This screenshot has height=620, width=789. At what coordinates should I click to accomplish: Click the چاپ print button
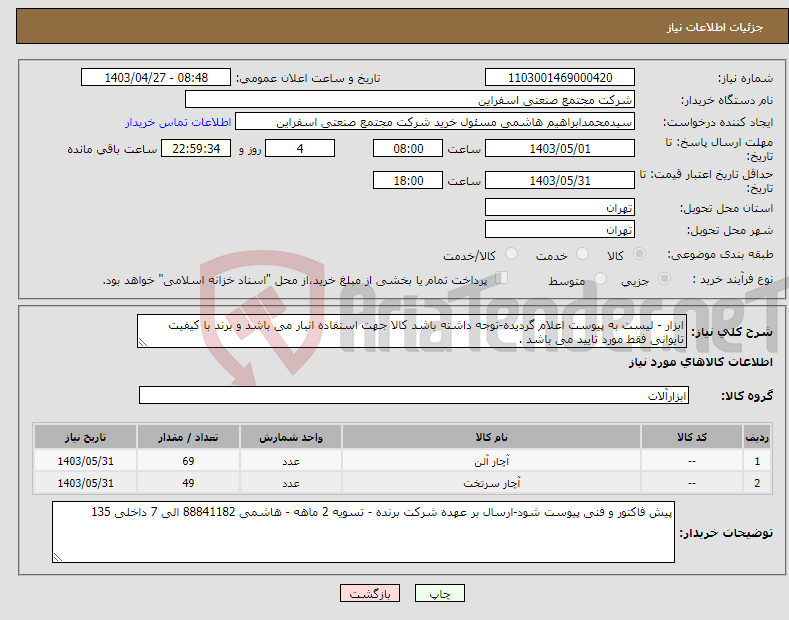click(440, 593)
